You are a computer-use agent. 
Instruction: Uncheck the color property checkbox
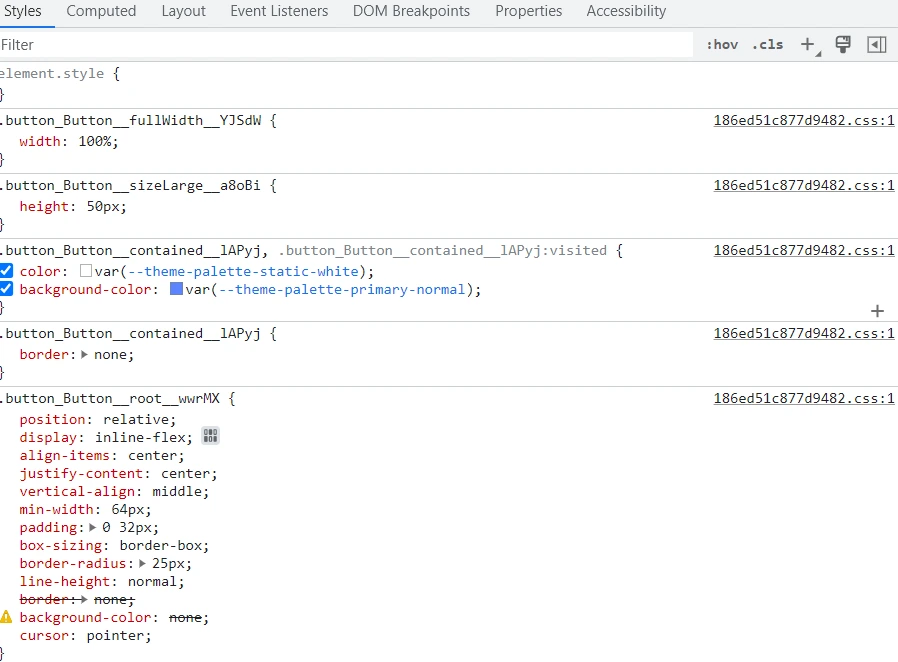coord(6,271)
